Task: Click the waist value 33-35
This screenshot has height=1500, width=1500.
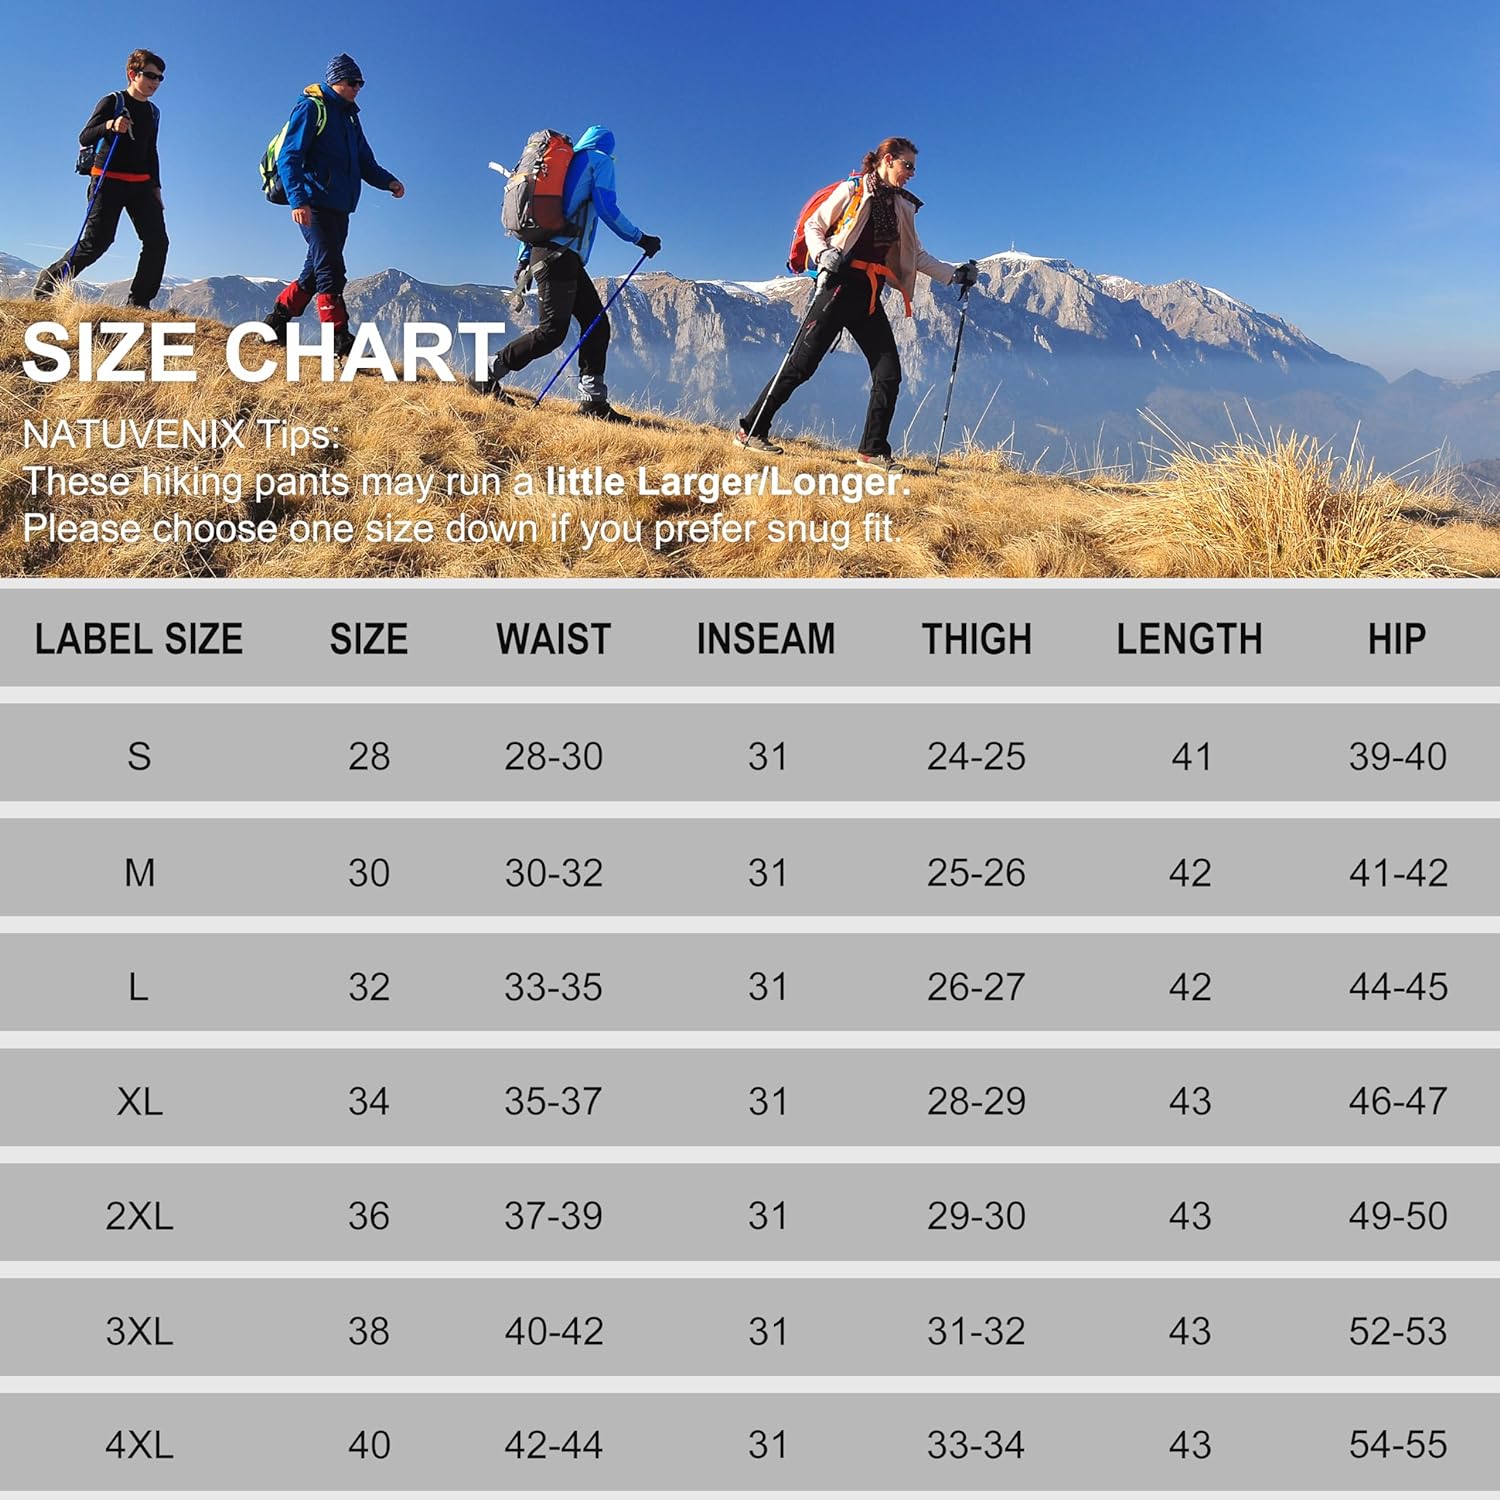Action: pyautogui.click(x=553, y=988)
